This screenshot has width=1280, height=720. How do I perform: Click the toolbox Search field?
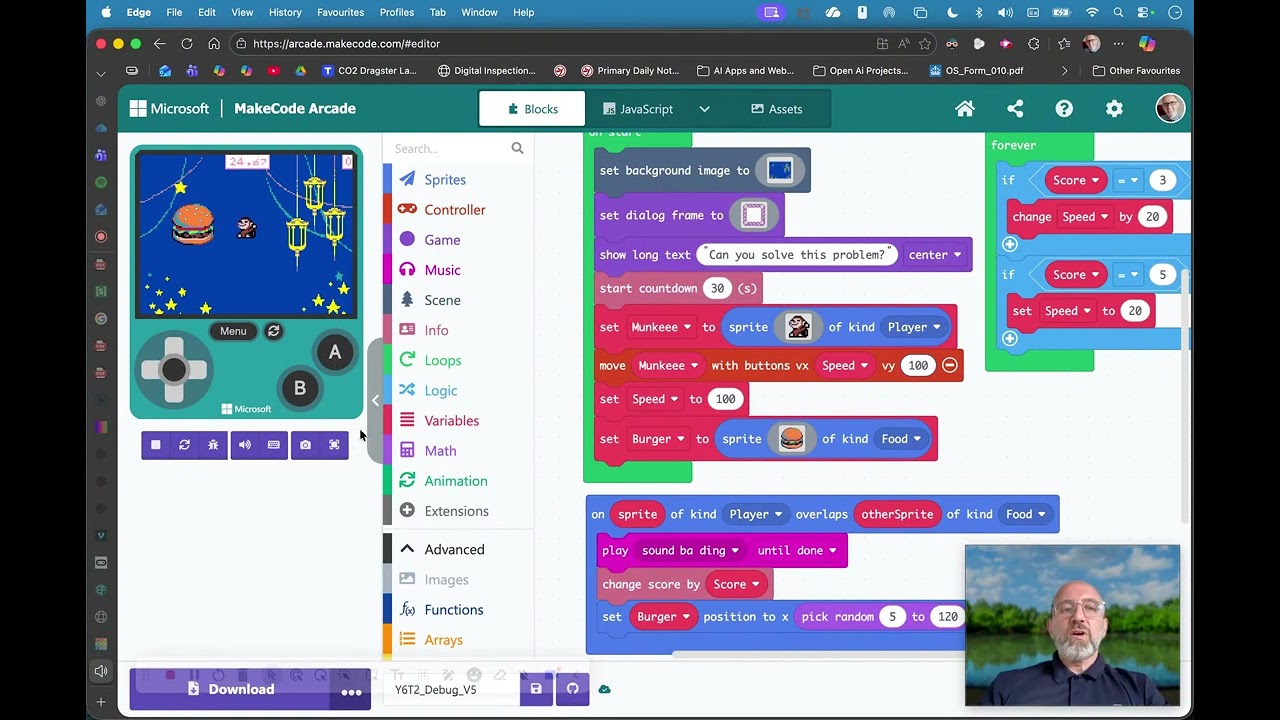point(450,148)
